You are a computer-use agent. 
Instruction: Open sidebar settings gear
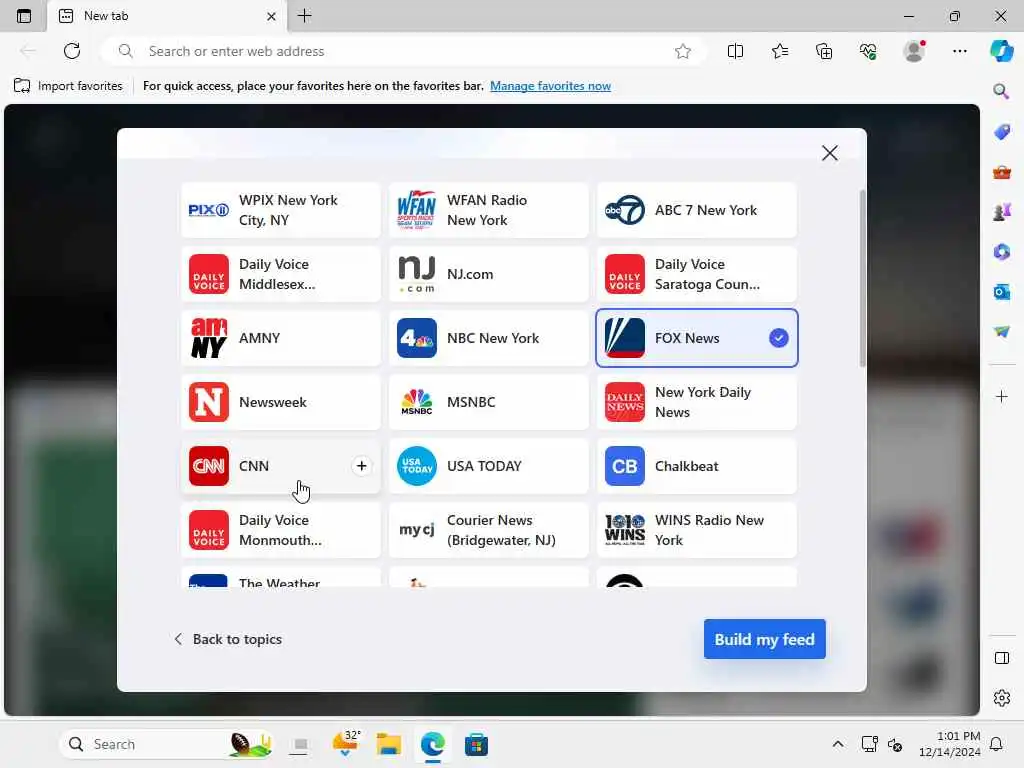[x=1001, y=698]
